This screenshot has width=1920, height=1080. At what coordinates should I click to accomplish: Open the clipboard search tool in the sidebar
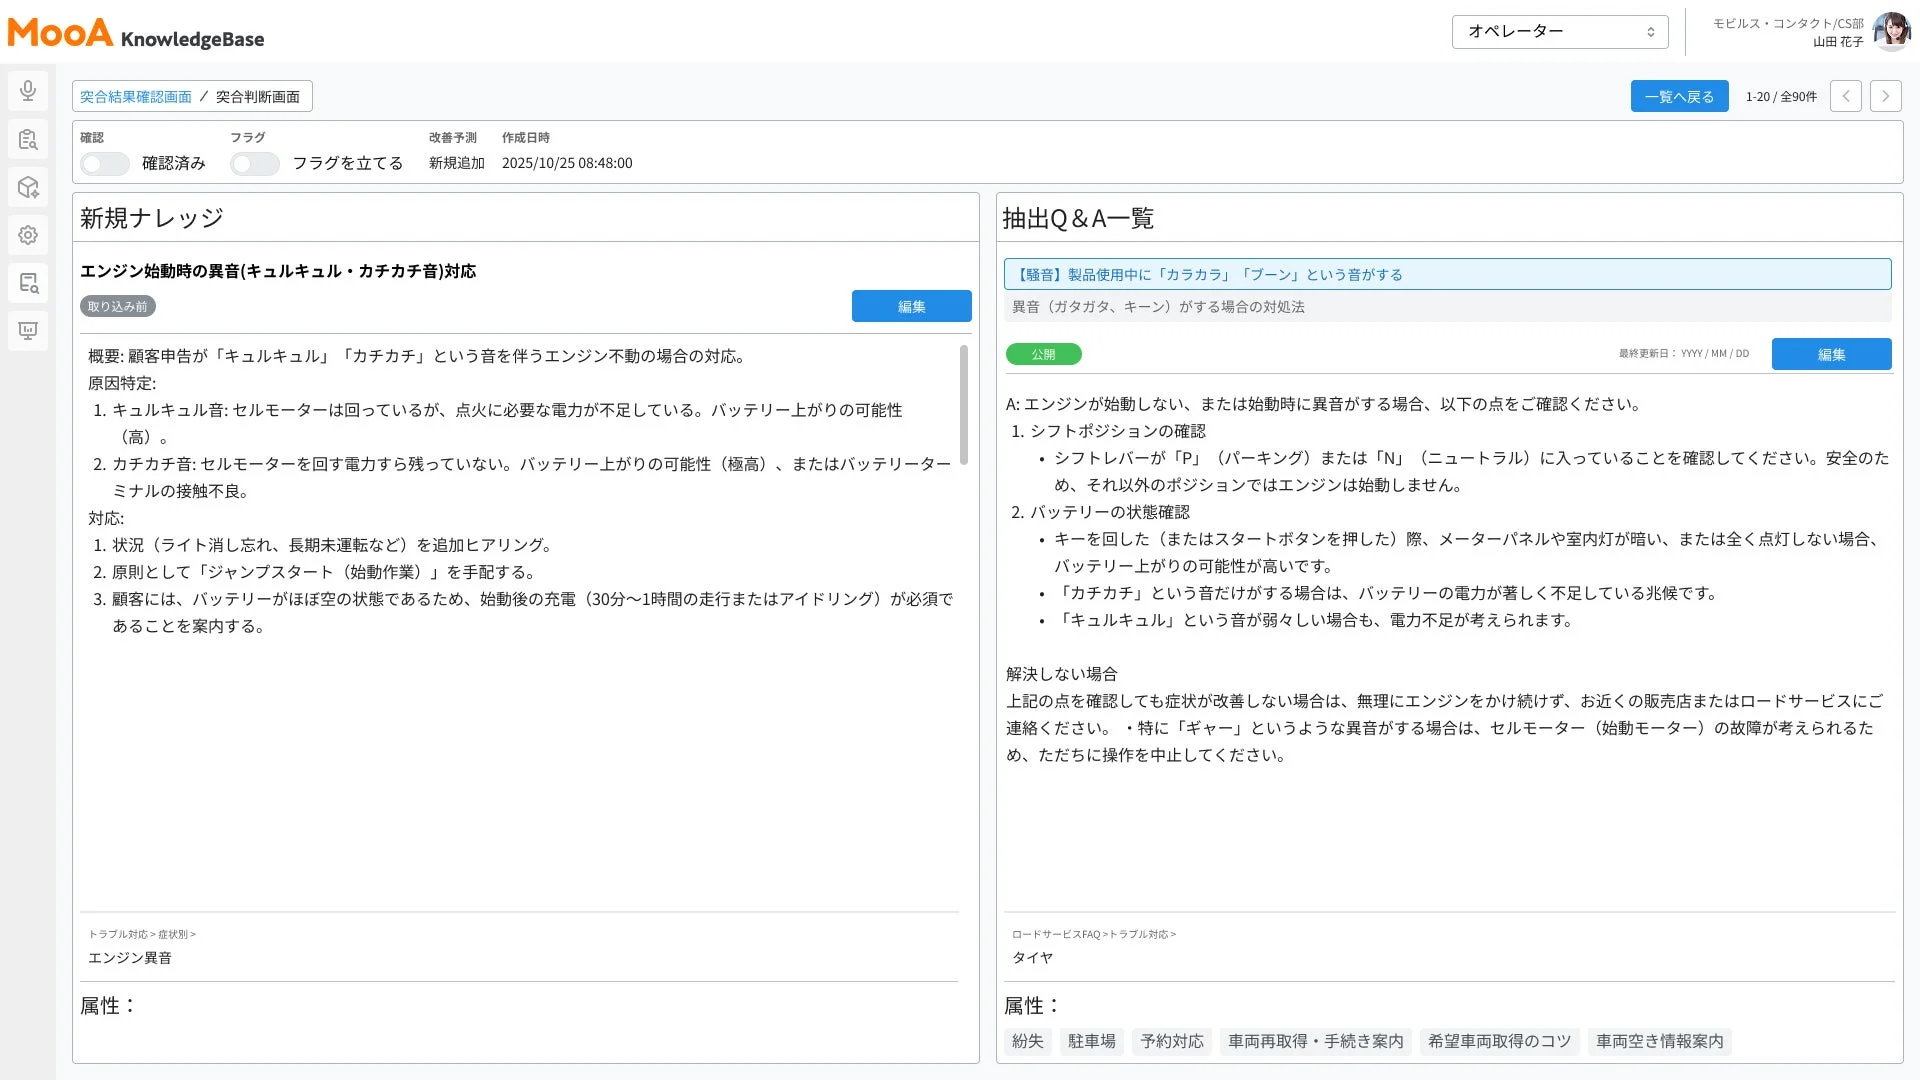(x=27, y=139)
